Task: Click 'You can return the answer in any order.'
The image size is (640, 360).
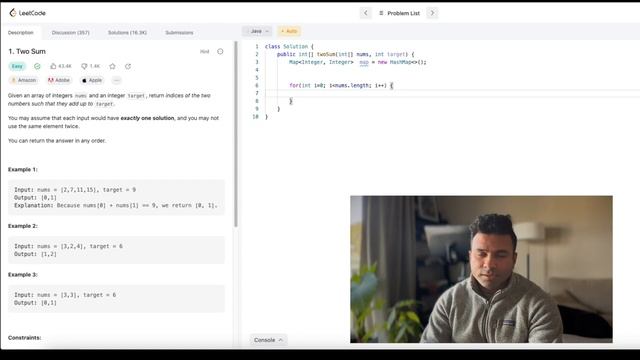Action: [x=57, y=140]
